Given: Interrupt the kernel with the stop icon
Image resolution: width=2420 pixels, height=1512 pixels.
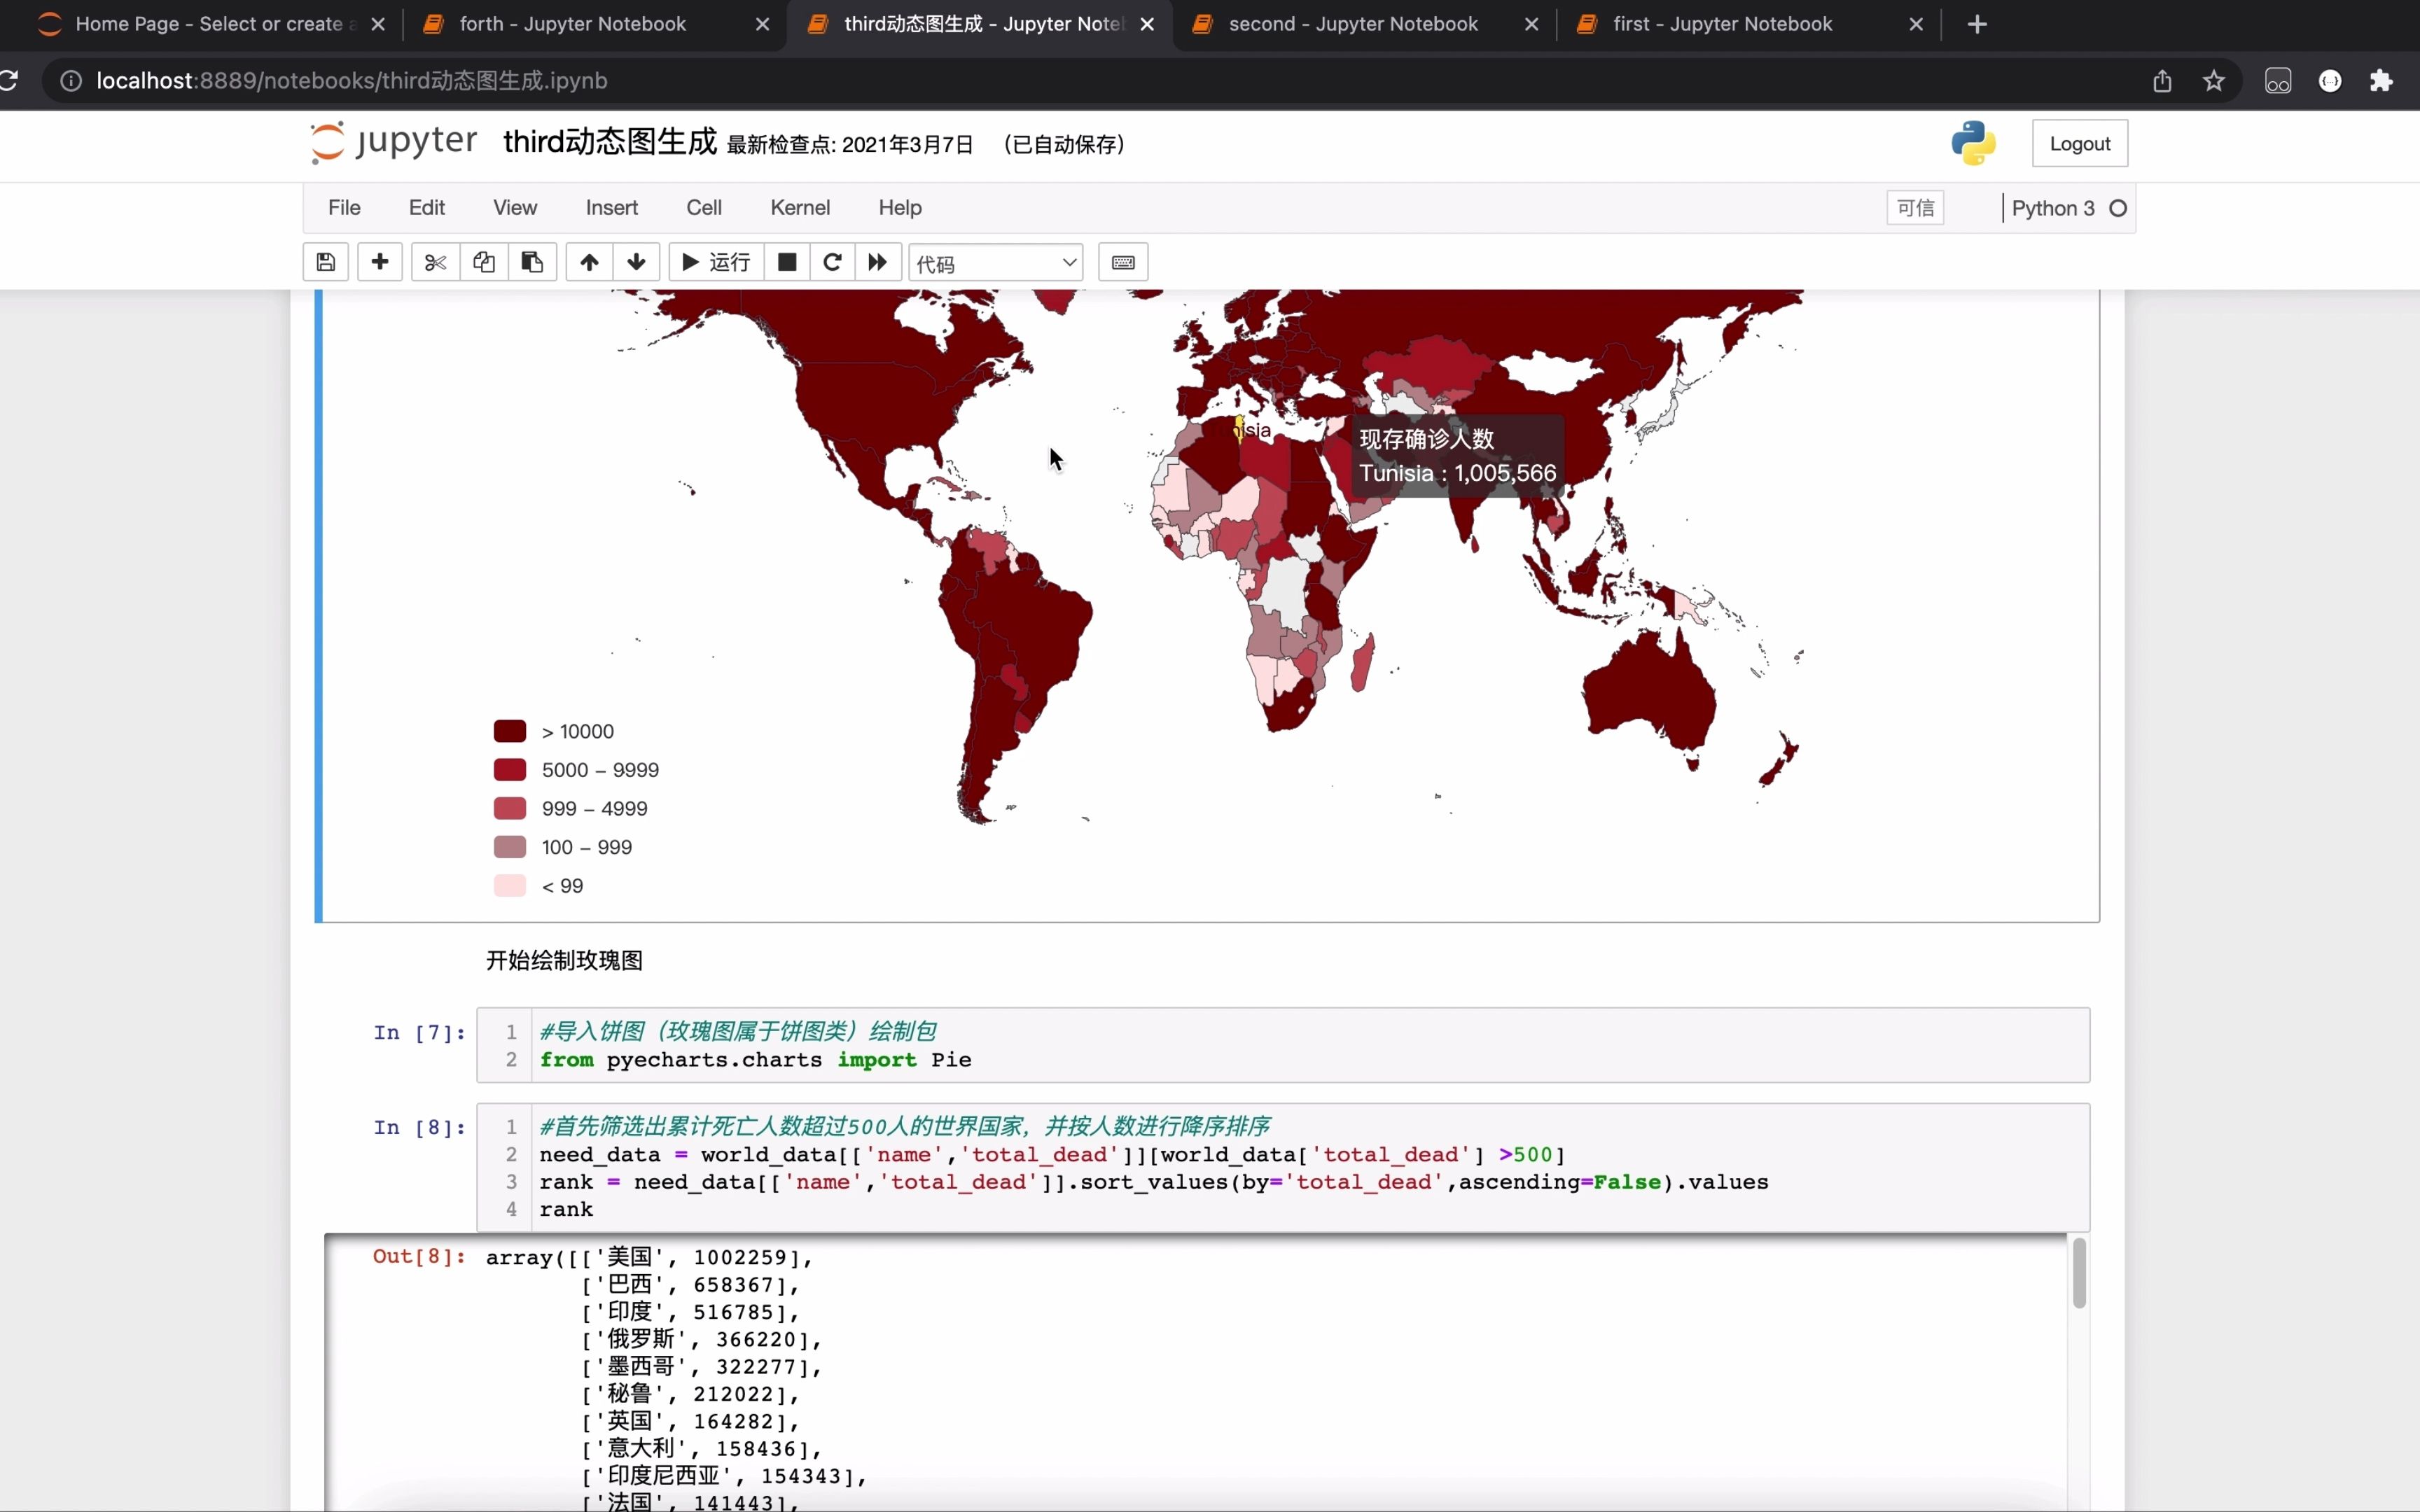Looking at the screenshot, I should click(787, 262).
